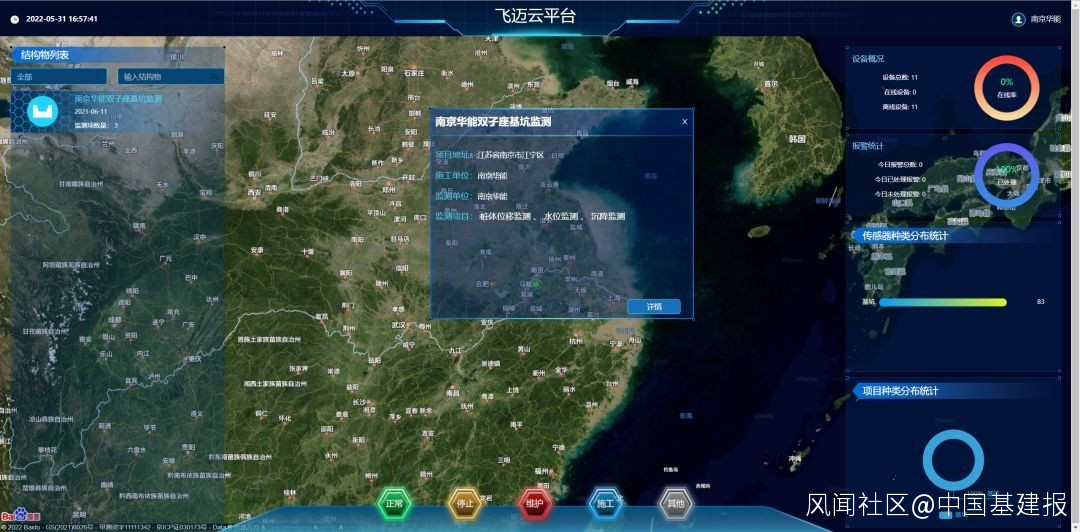Click the yellow 停止 status hexagon
The width and height of the screenshot is (1080, 532).
[464, 504]
